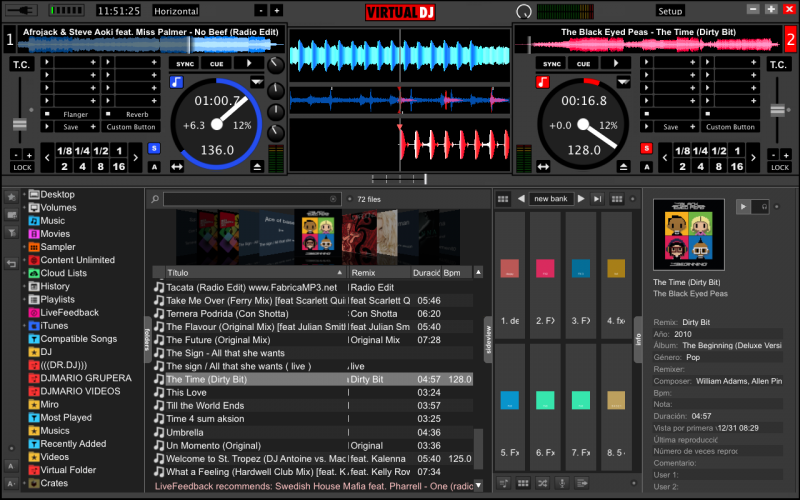
Task: Click the eject icon on deck 1
Action: (x=257, y=167)
